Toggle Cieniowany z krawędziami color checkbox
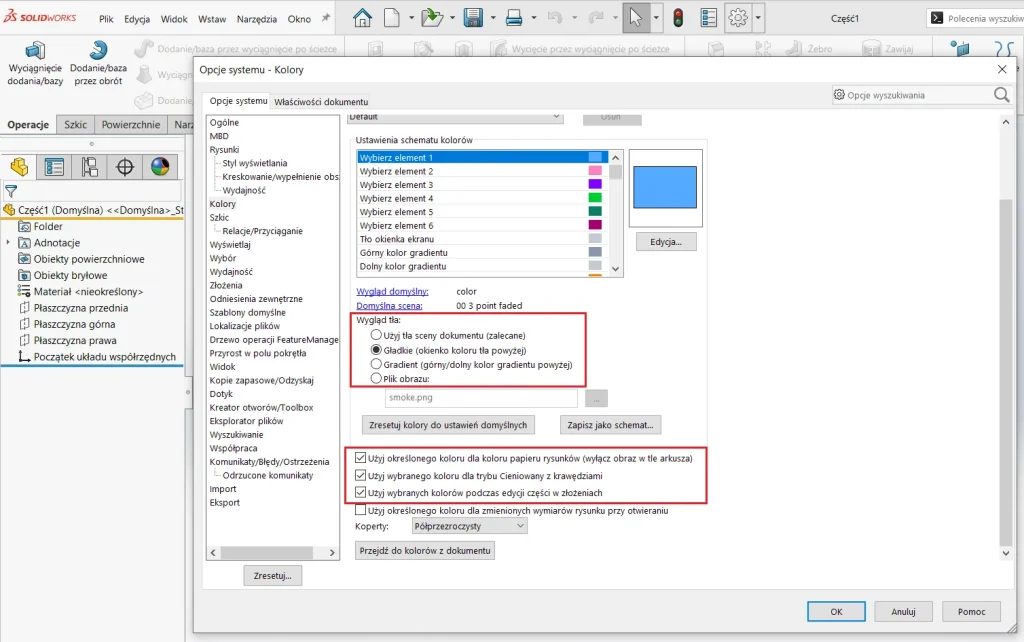This screenshot has width=1024, height=642. [360, 475]
